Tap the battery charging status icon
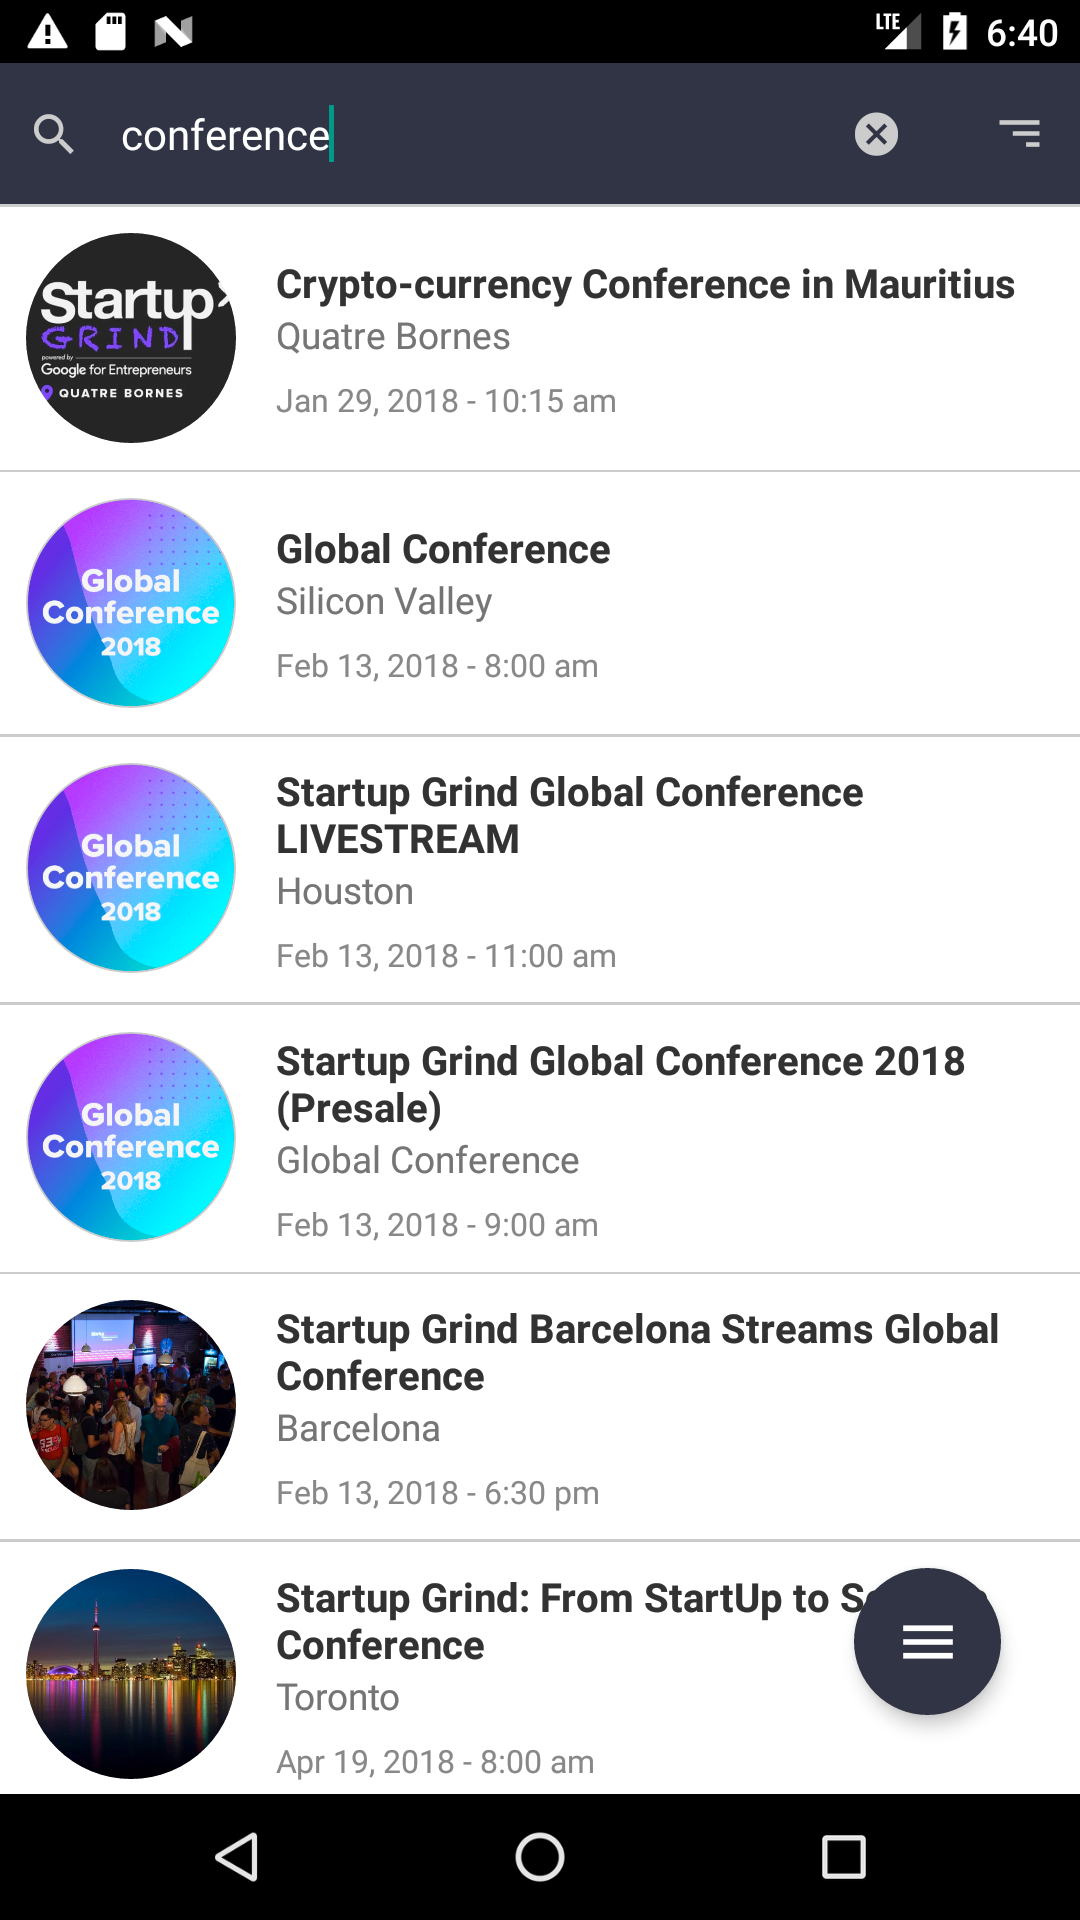The width and height of the screenshot is (1080, 1920). click(x=954, y=32)
